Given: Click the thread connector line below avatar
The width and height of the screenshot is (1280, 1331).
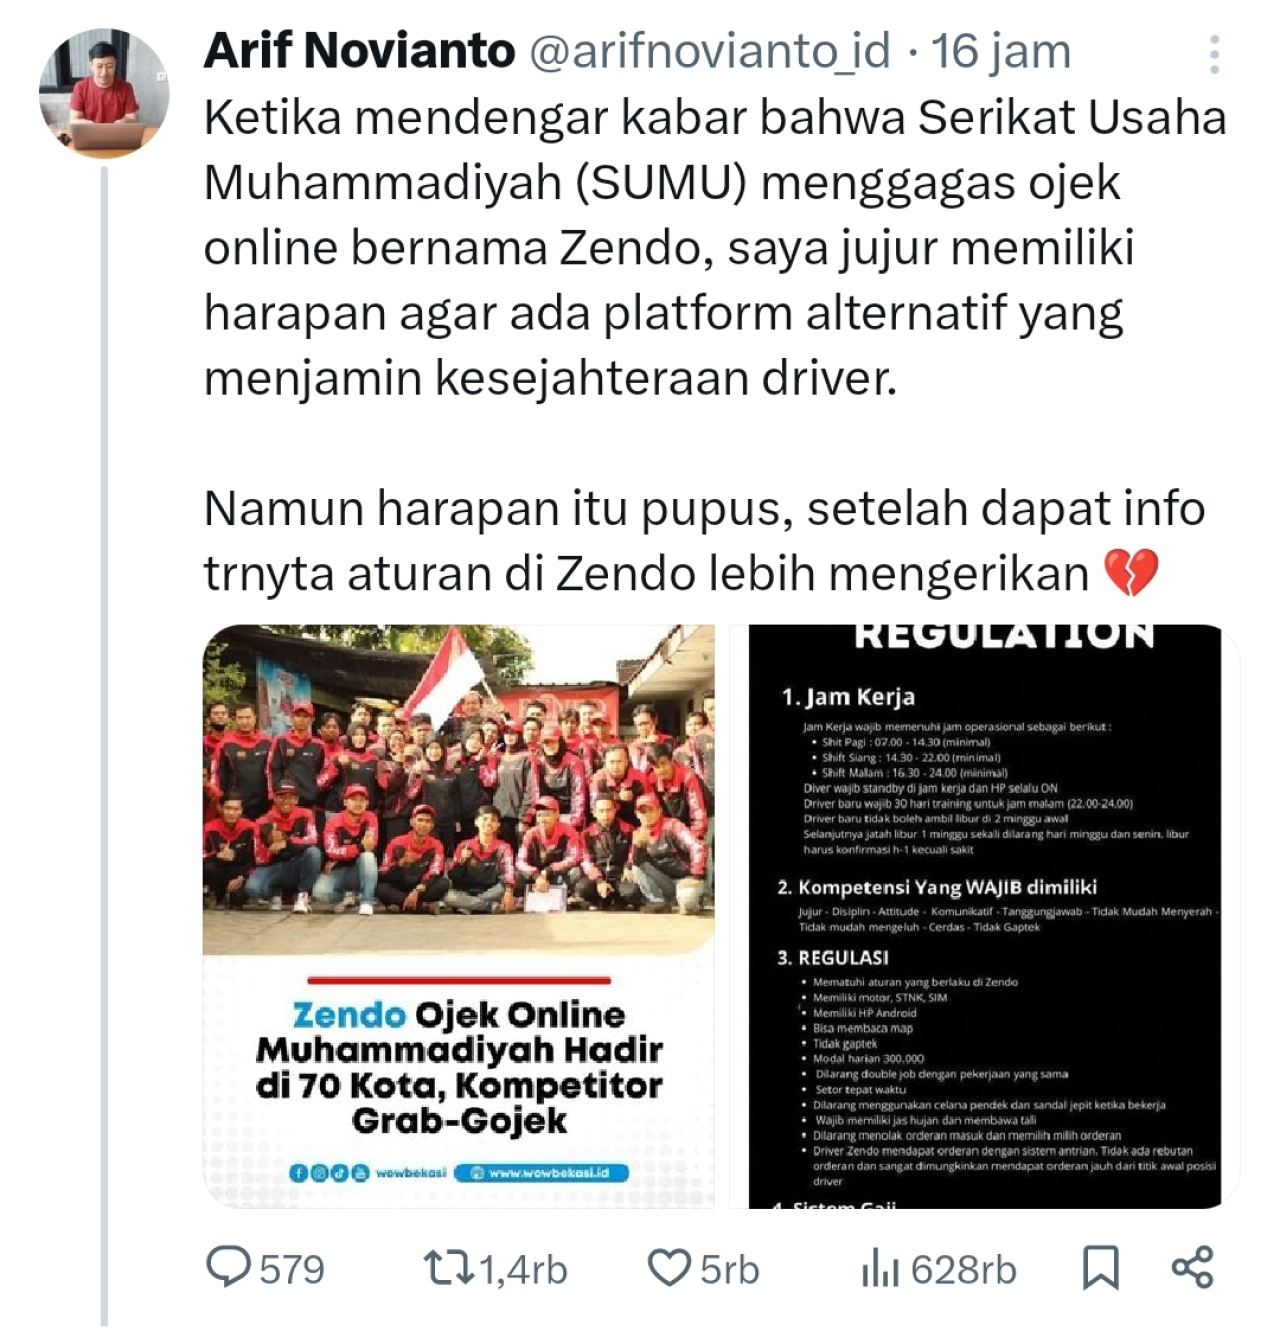Looking at the screenshot, I should click(x=104, y=747).
